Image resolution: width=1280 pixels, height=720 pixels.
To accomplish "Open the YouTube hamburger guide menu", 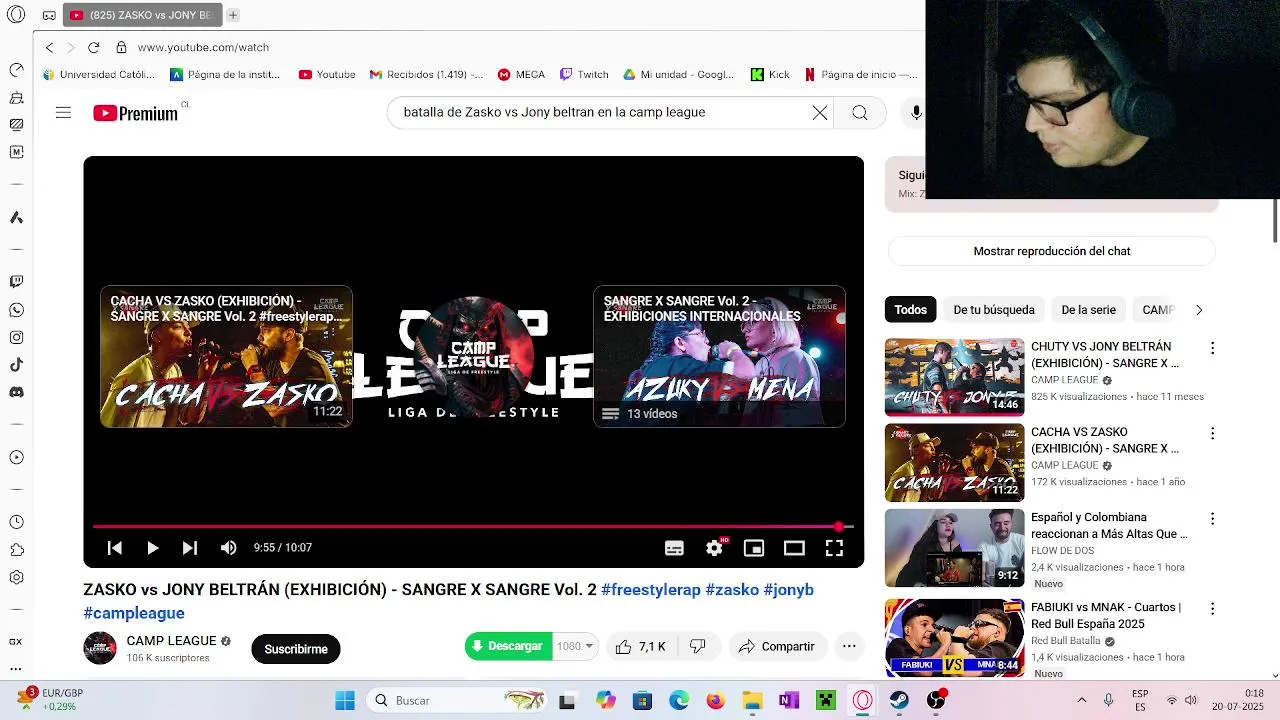I will [x=63, y=113].
